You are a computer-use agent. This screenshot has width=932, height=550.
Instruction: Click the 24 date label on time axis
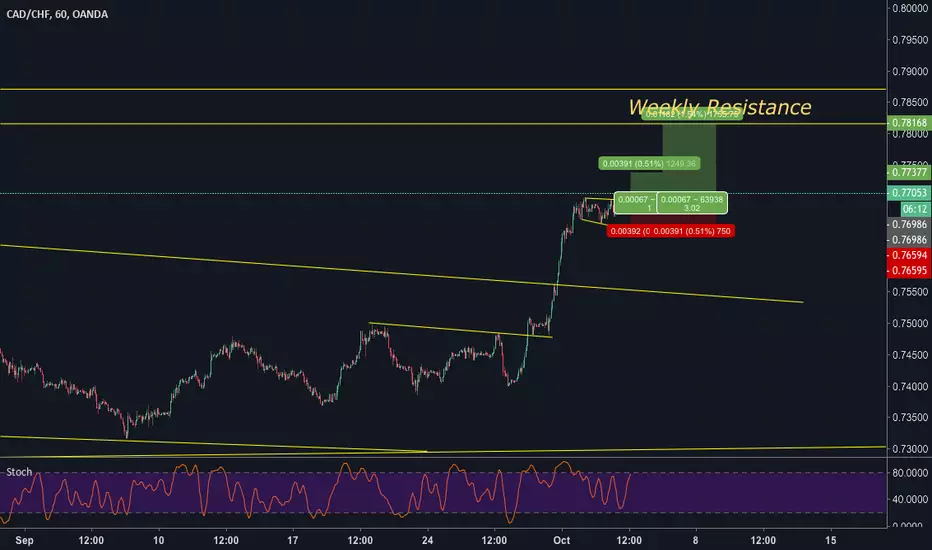click(427, 540)
